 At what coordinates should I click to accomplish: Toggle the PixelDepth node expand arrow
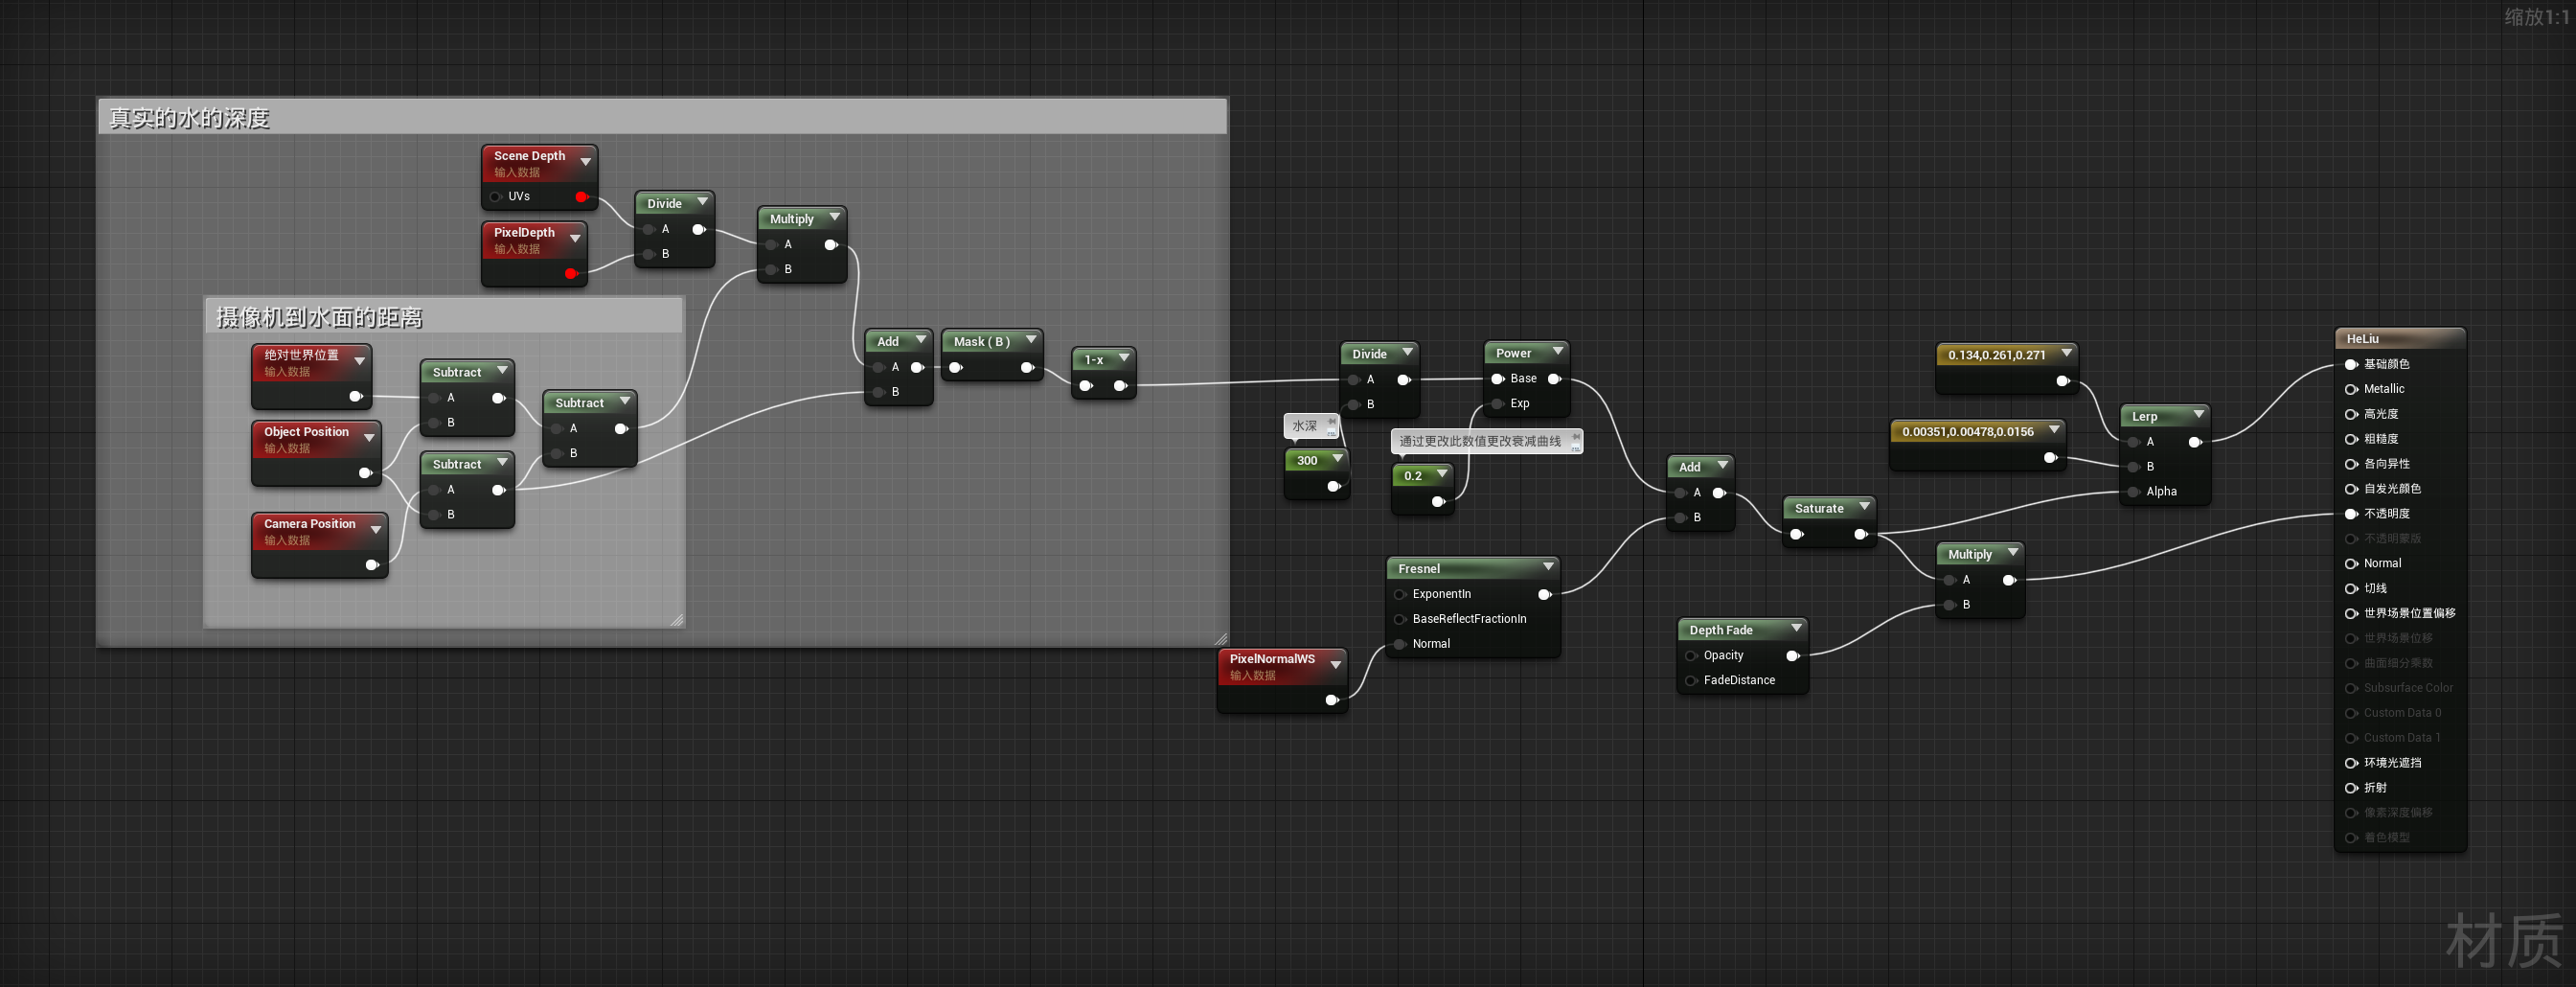[x=575, y=238]
